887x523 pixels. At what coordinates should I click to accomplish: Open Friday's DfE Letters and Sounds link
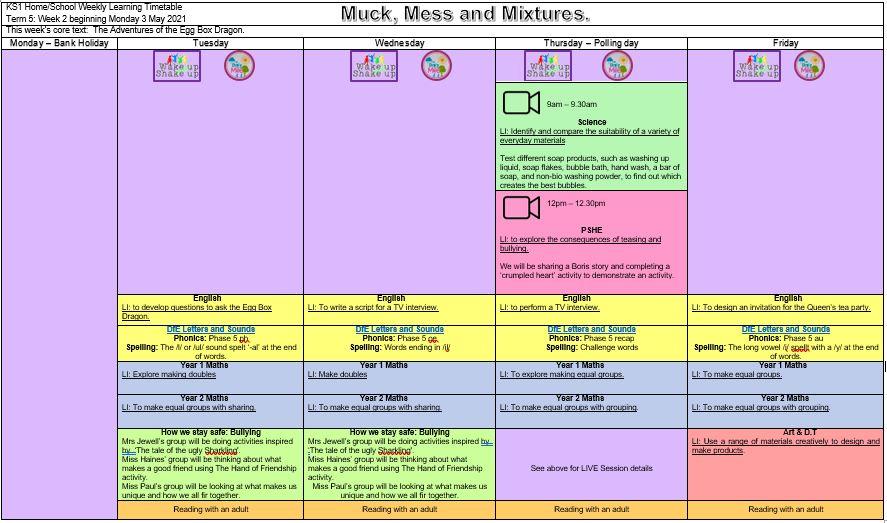785,329
